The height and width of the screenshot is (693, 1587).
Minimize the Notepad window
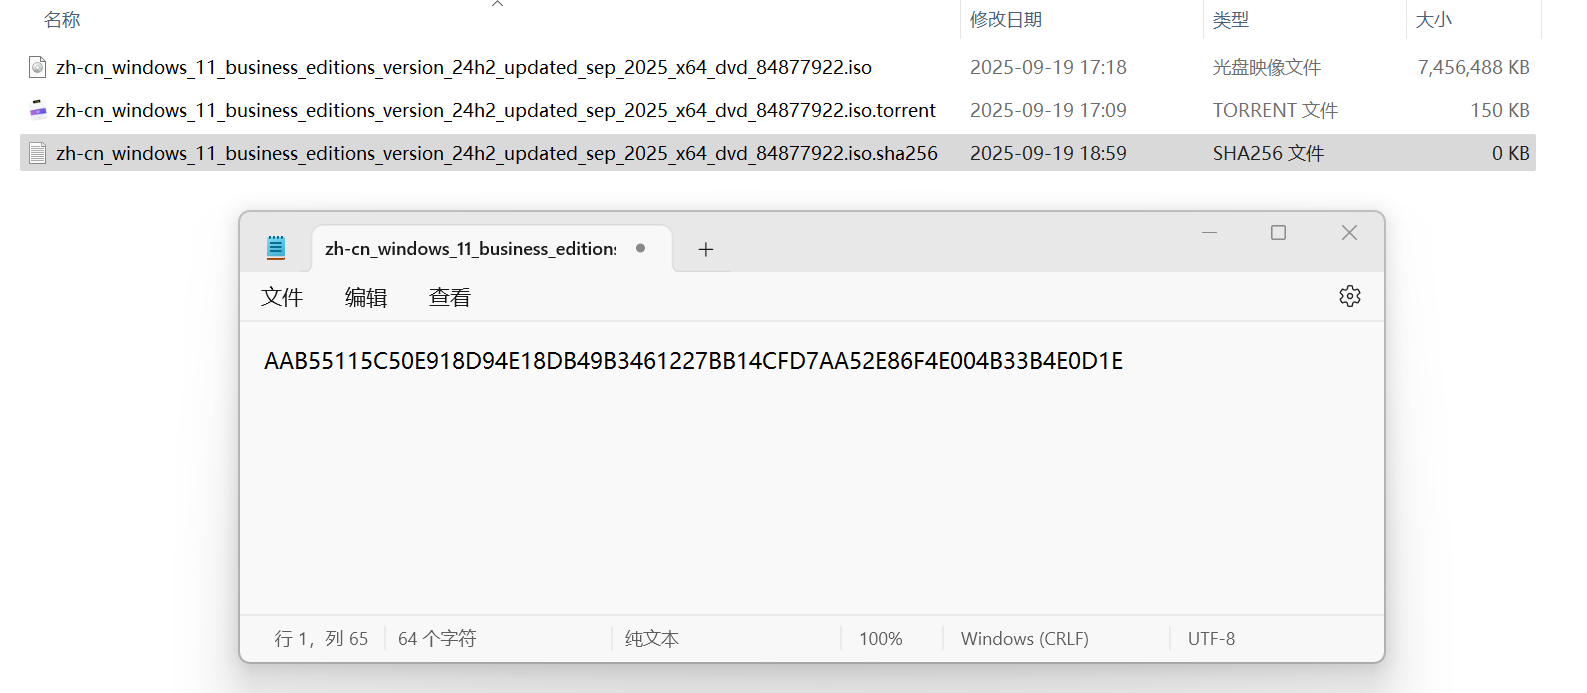point(1209,233)
